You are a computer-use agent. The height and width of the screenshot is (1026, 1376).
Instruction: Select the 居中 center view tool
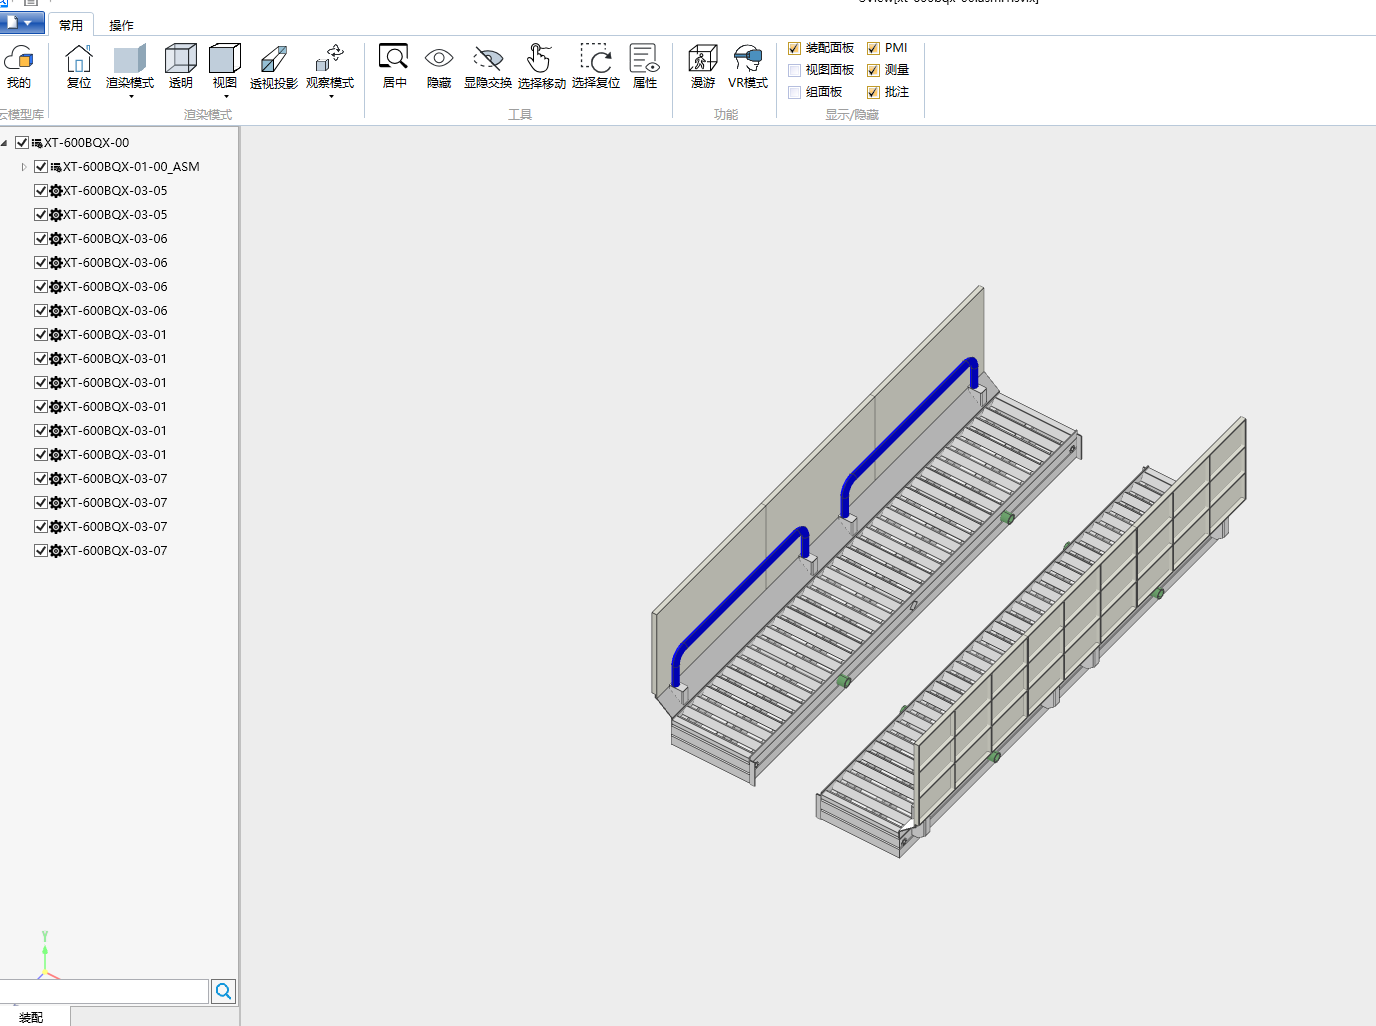(394, 57)
